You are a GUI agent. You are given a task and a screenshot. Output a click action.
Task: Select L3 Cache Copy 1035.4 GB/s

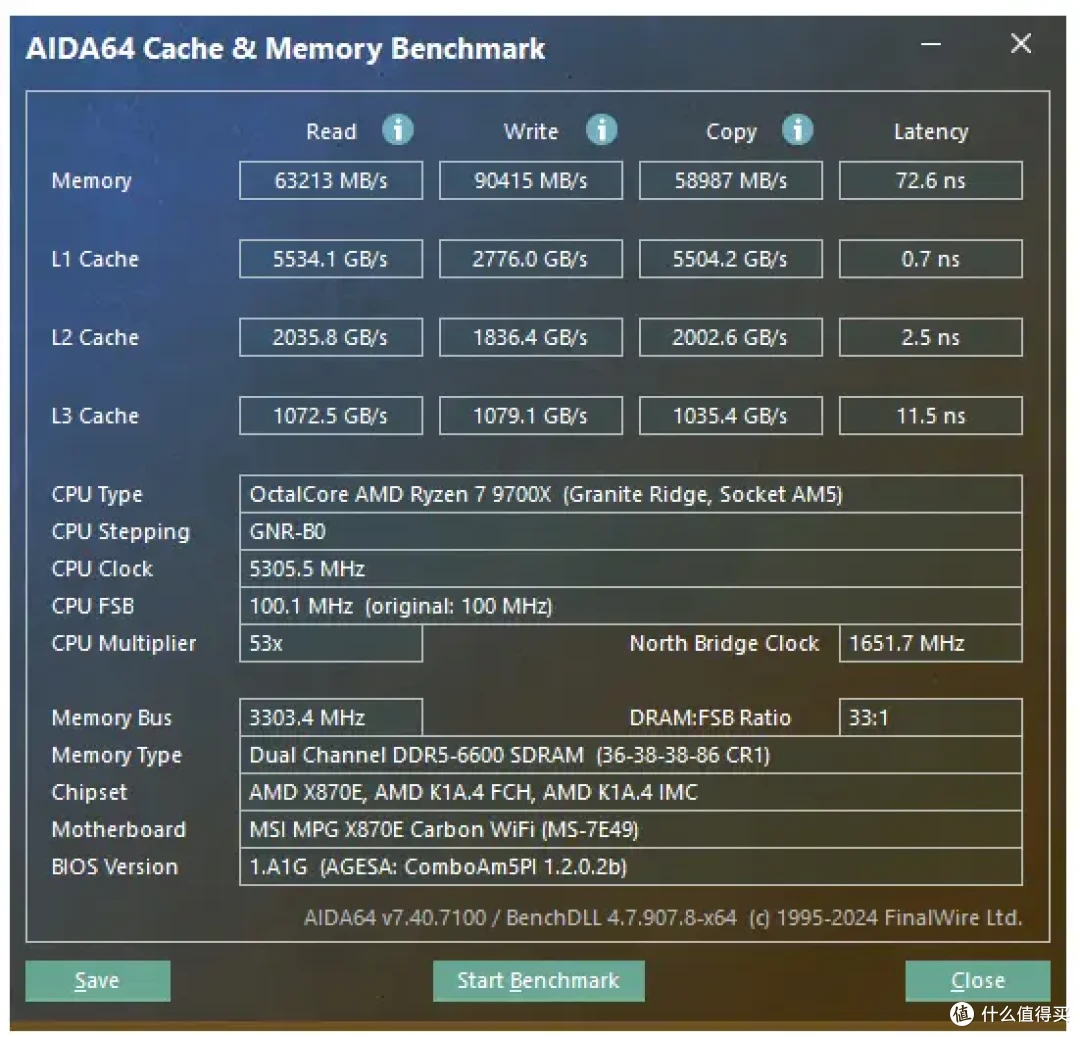pos(730,416)
